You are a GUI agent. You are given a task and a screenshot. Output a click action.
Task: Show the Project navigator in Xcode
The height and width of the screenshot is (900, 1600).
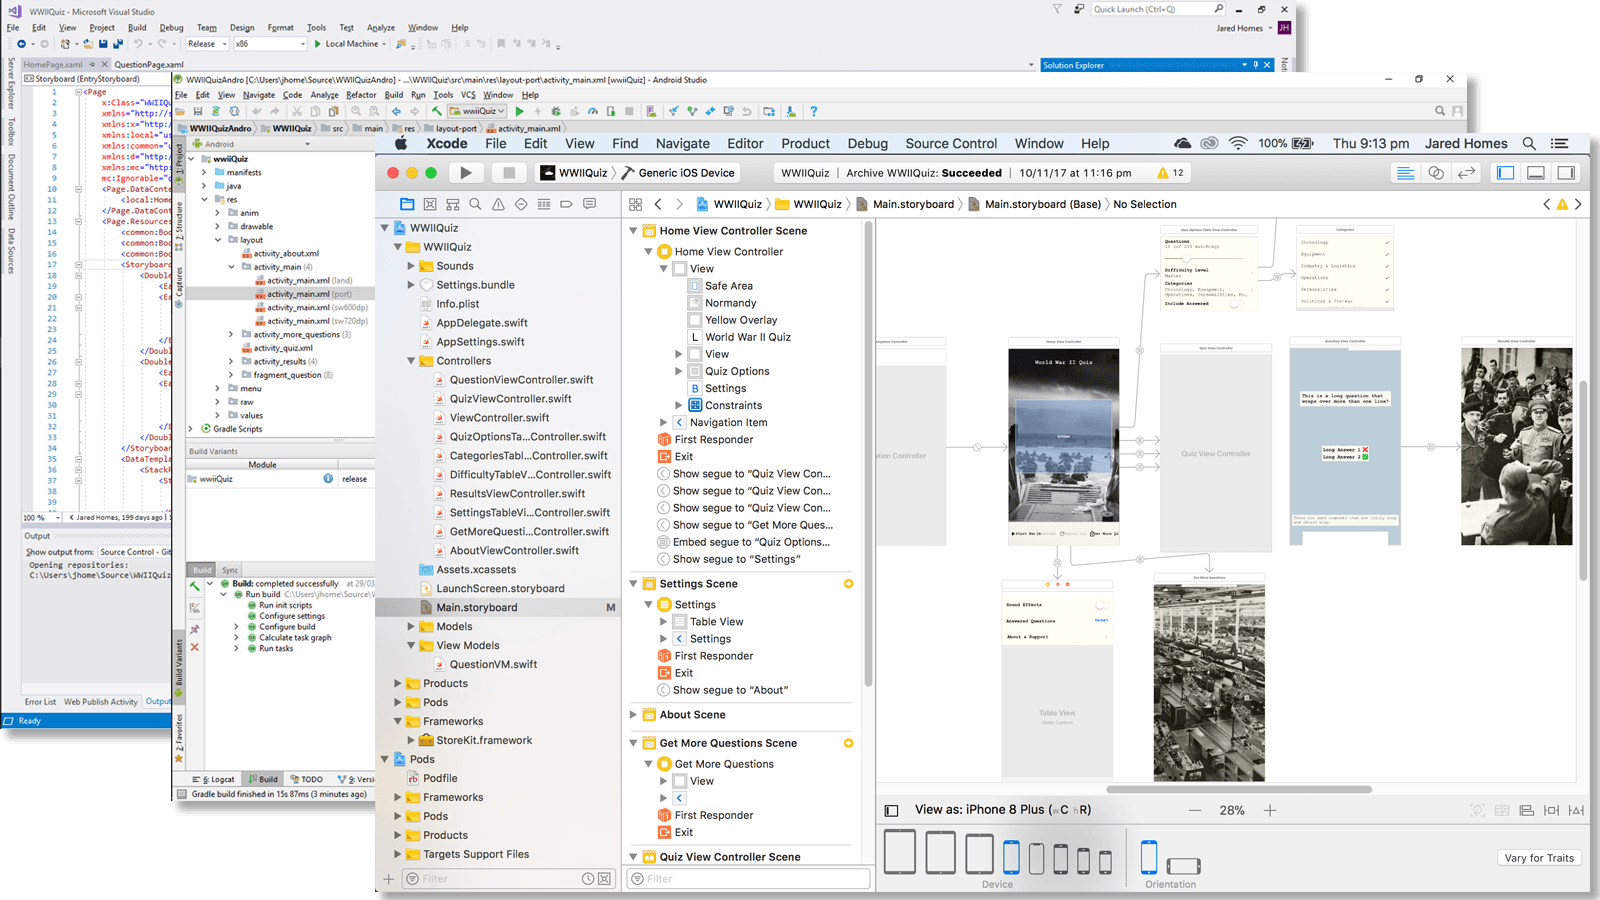(x=407, y=204)
